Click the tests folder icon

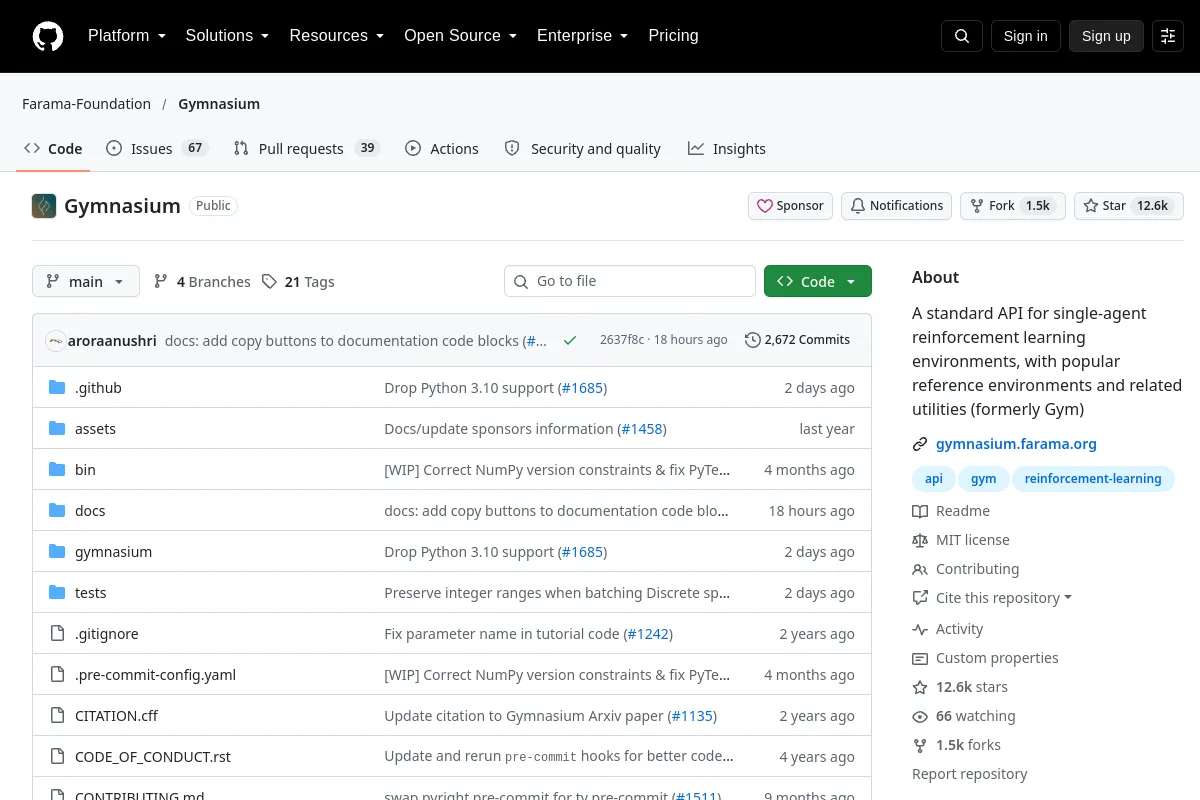pyautogui.click(x=57, y=592)
